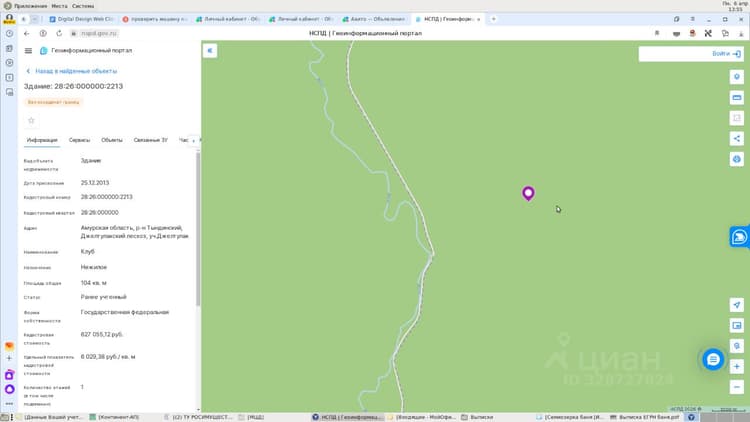Zoom out the map with minus button
Screen dimensions: 750x422
point(737,387)
